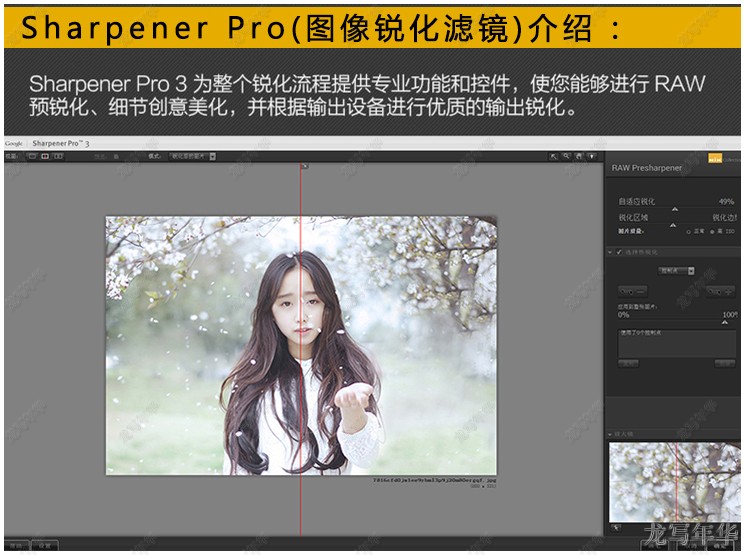
Task: Click the add control point plus button
Action: (x=720, y=291)
